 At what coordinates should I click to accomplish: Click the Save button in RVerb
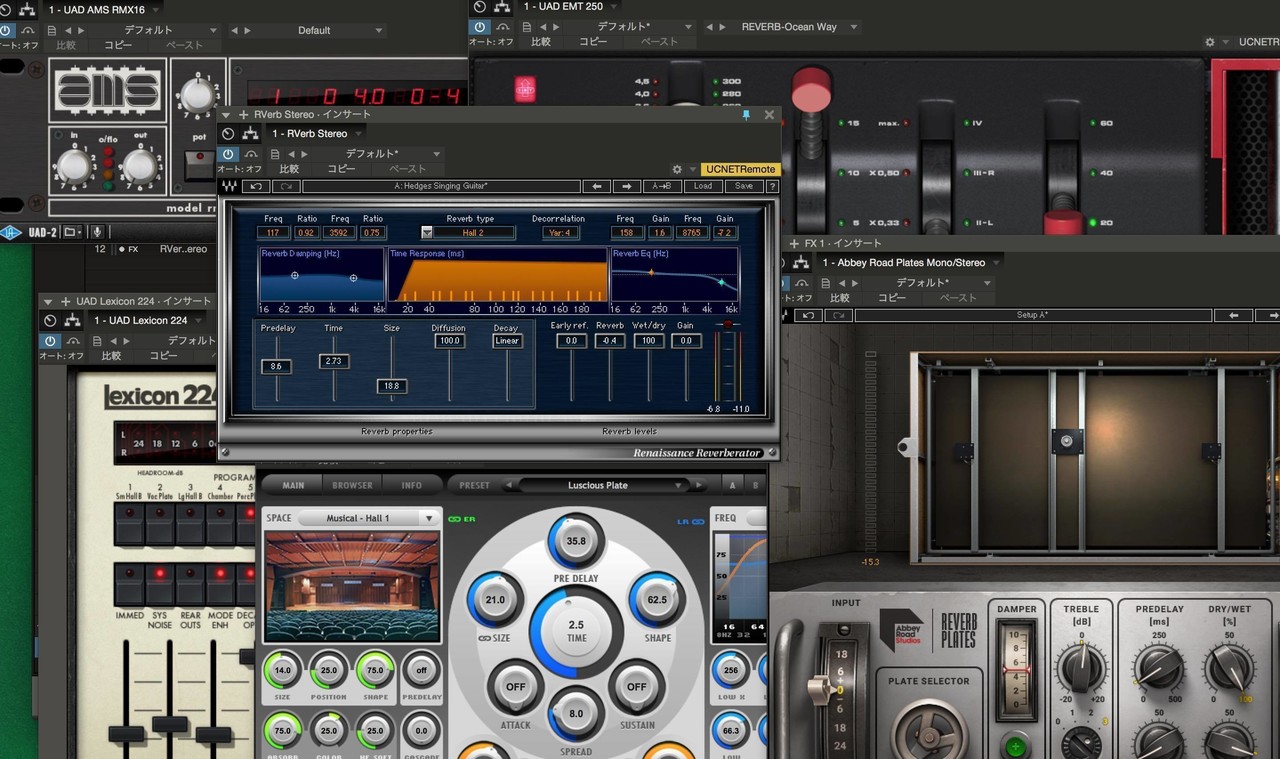tap(744, 186)
